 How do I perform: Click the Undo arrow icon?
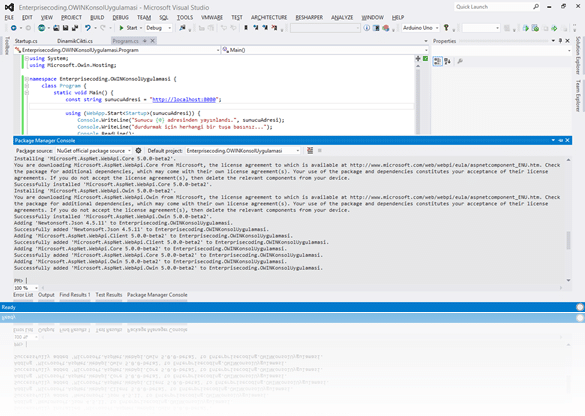[x=88, y=28]
